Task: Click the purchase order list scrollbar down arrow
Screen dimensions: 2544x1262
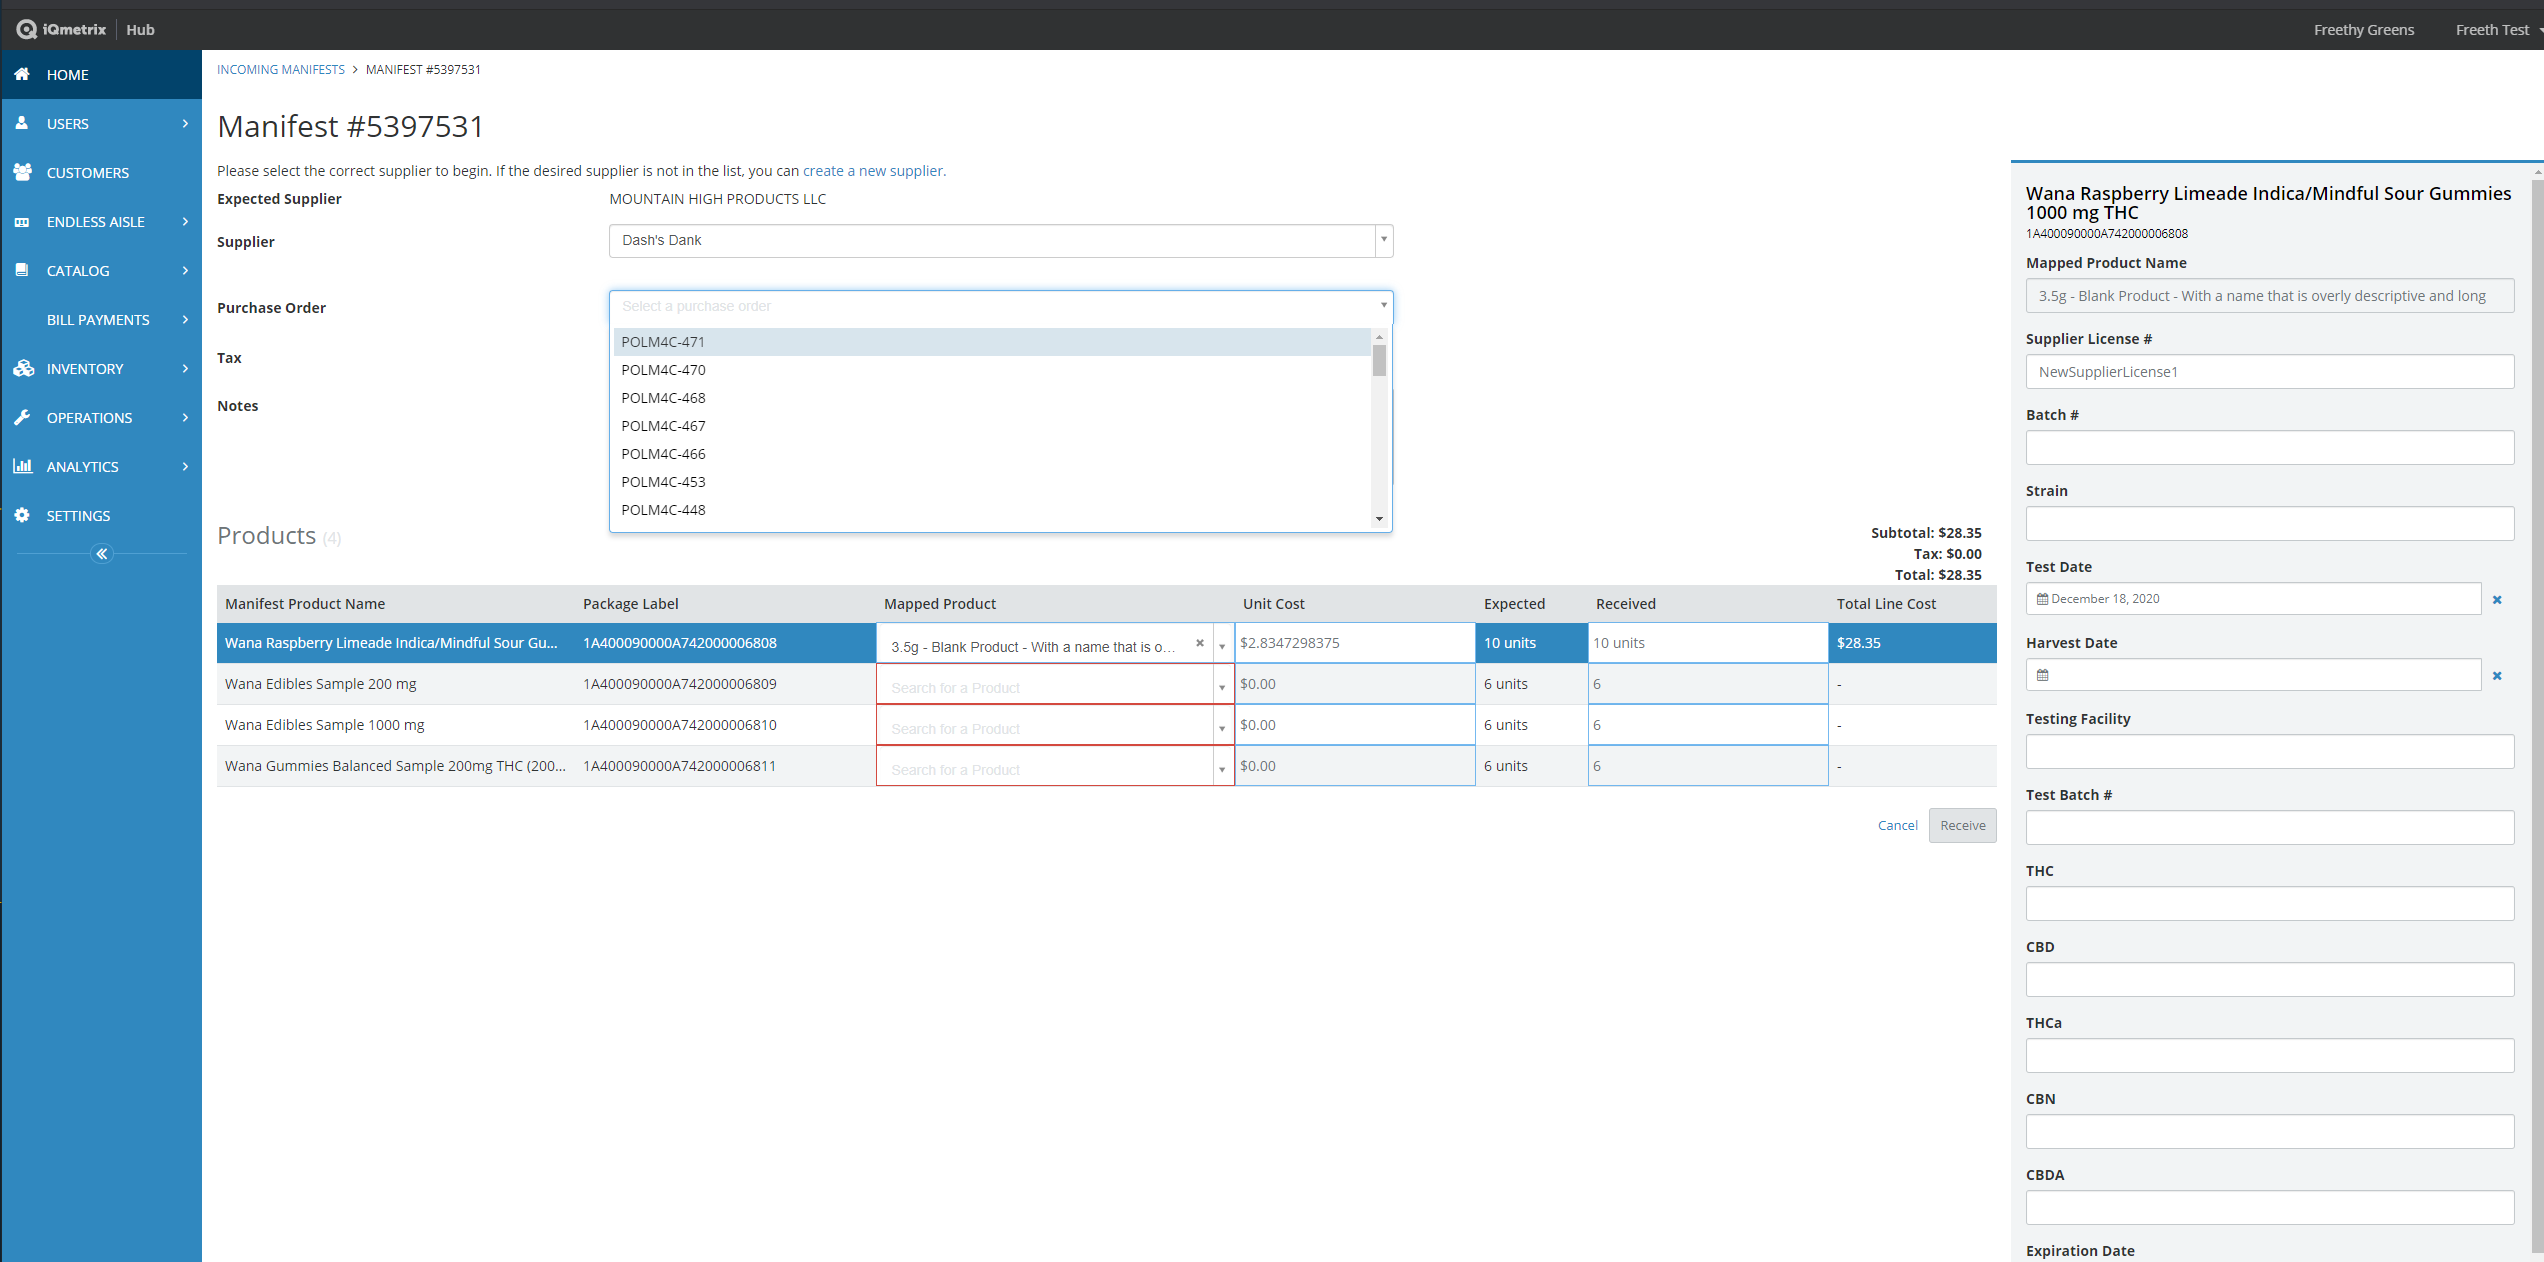Action: (x=1379, y=519)
